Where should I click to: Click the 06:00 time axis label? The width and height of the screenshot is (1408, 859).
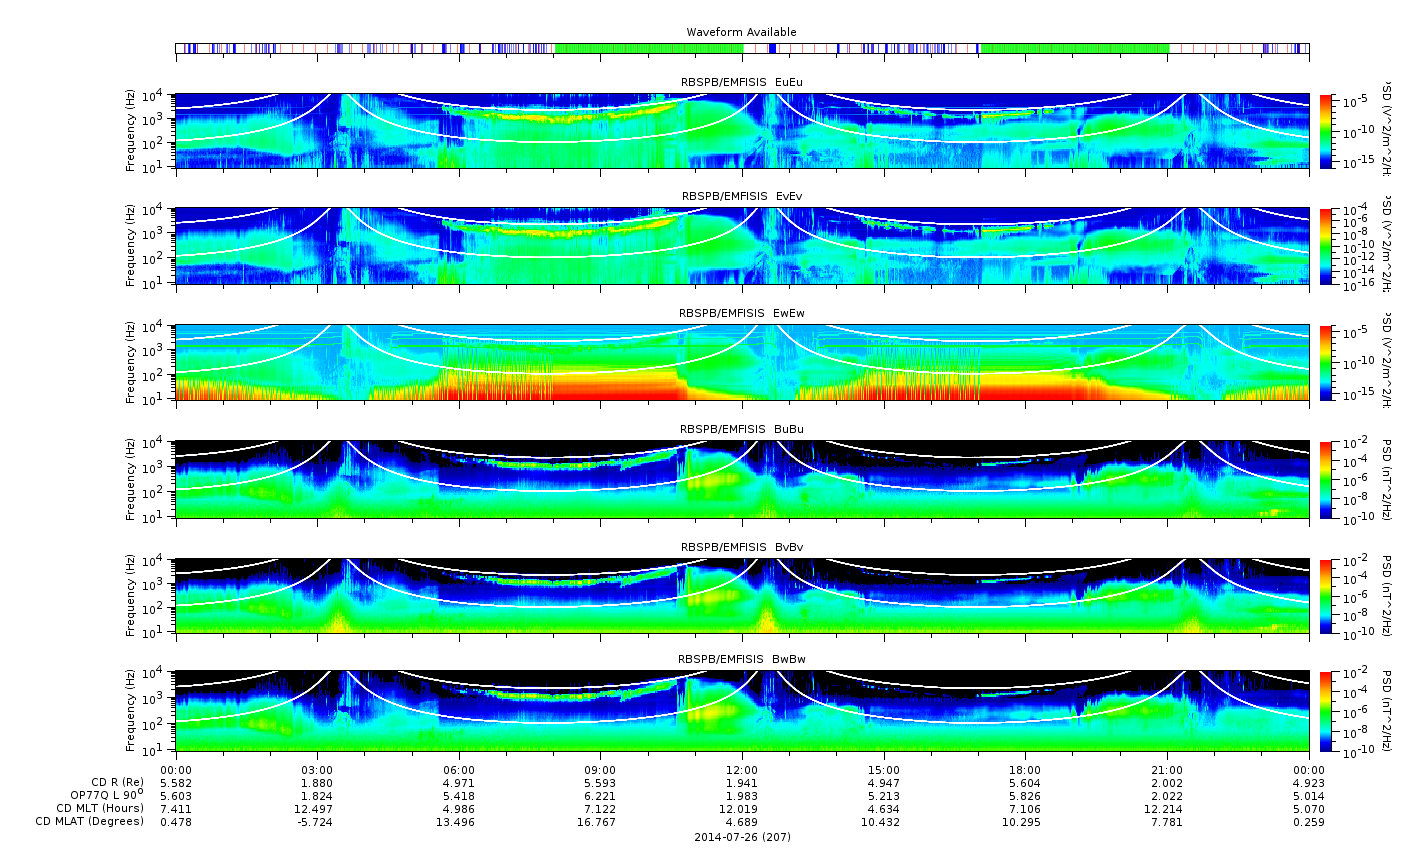point(459,769)
